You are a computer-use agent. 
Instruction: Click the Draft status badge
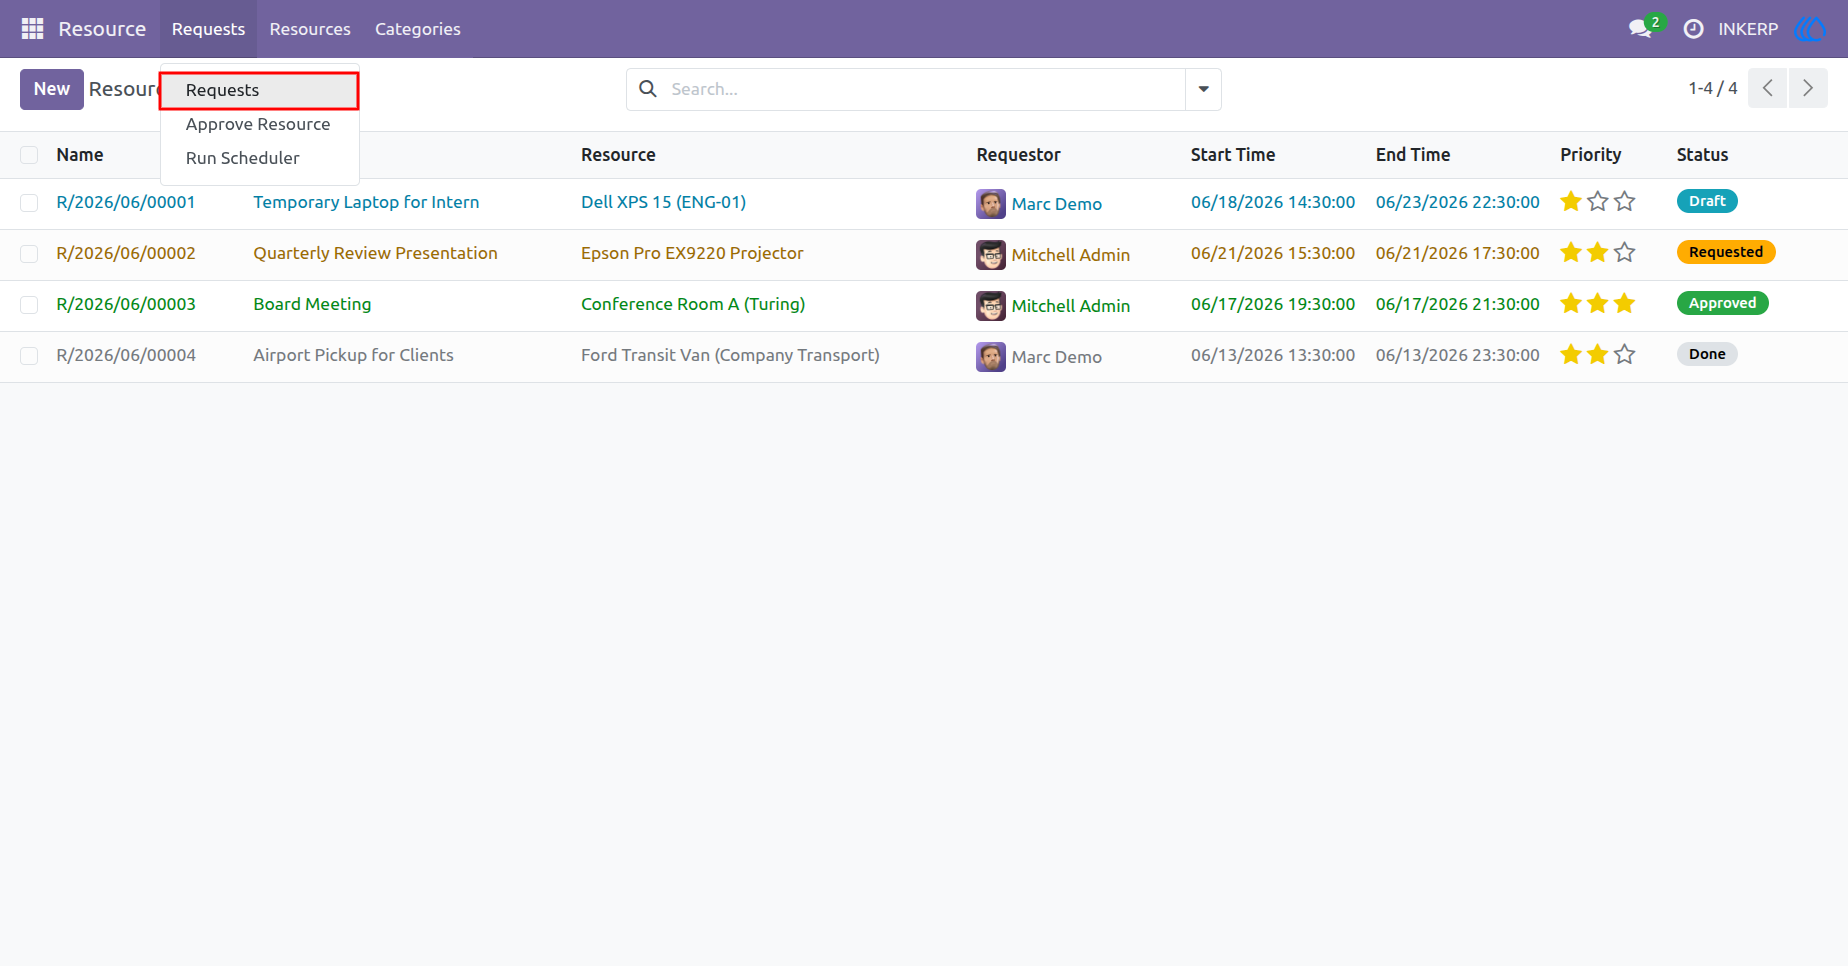1707,201
